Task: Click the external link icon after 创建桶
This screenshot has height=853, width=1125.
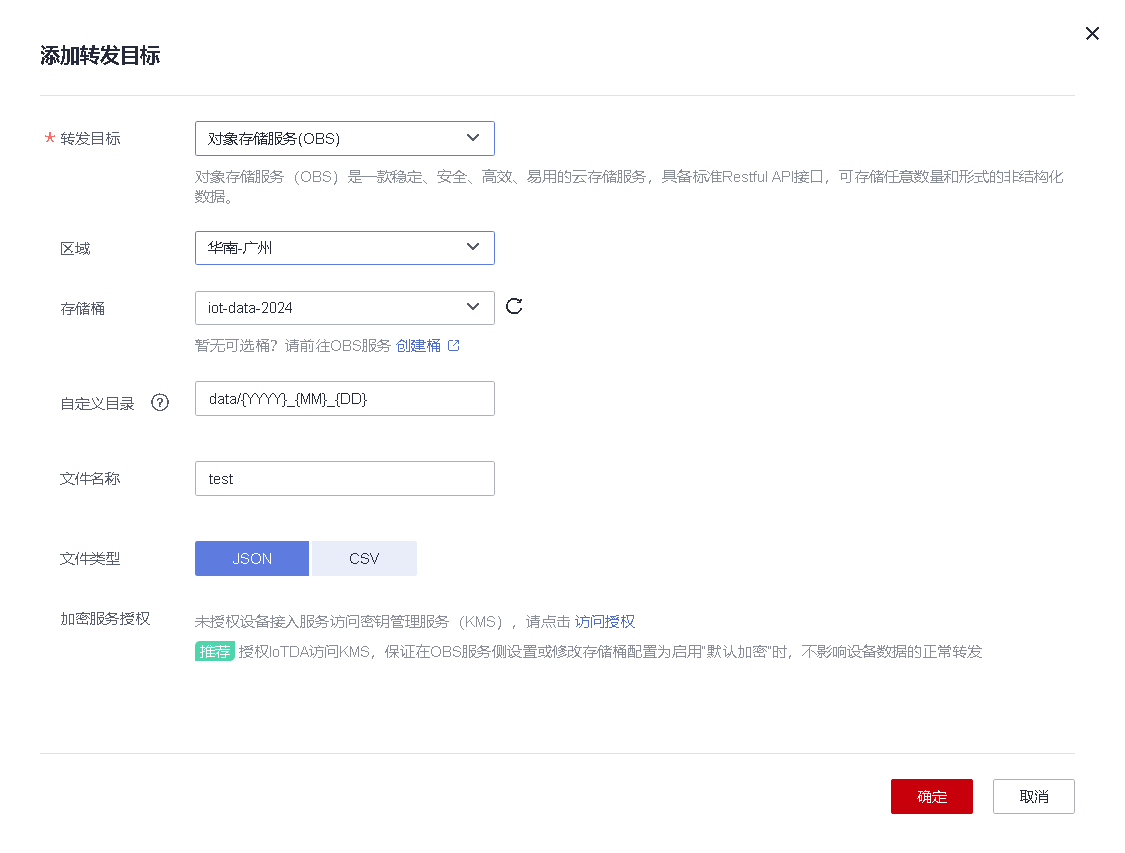Action: pyautogui.click(x=454, y=344)
